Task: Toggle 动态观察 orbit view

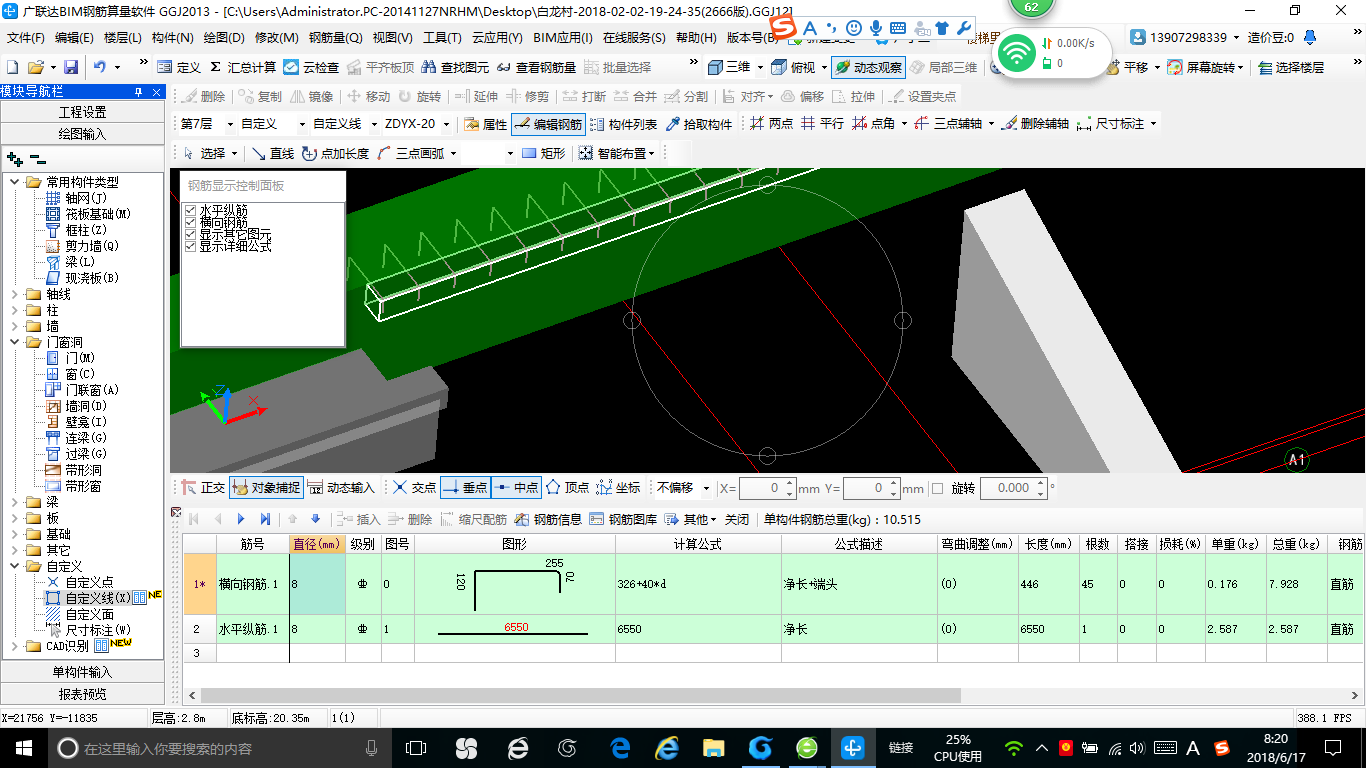Action: pyautogui.click(x=867, y=67)
